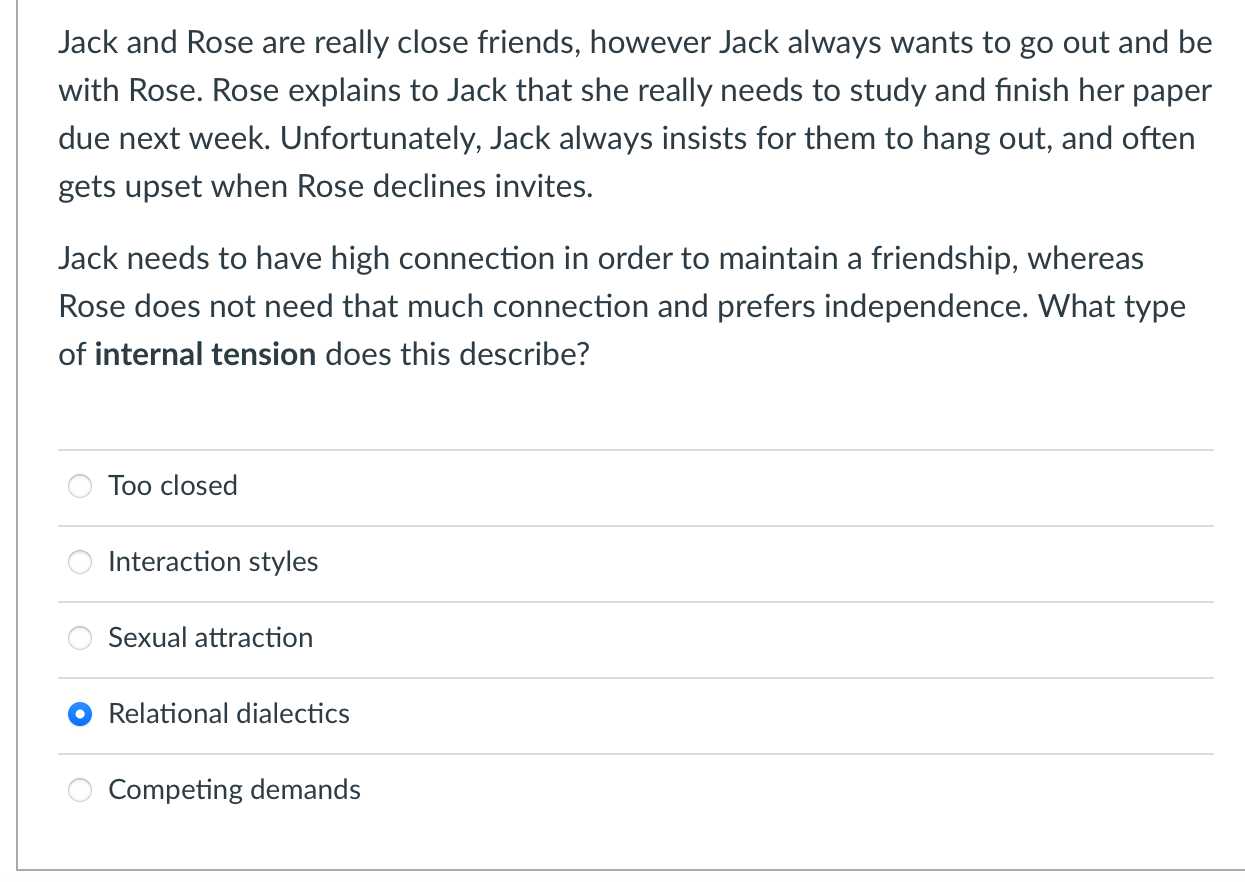Click the "Sexual attraction" answer label text
Screen dimensions: 1245x882
pyautogui.click(x=210, y=638)
